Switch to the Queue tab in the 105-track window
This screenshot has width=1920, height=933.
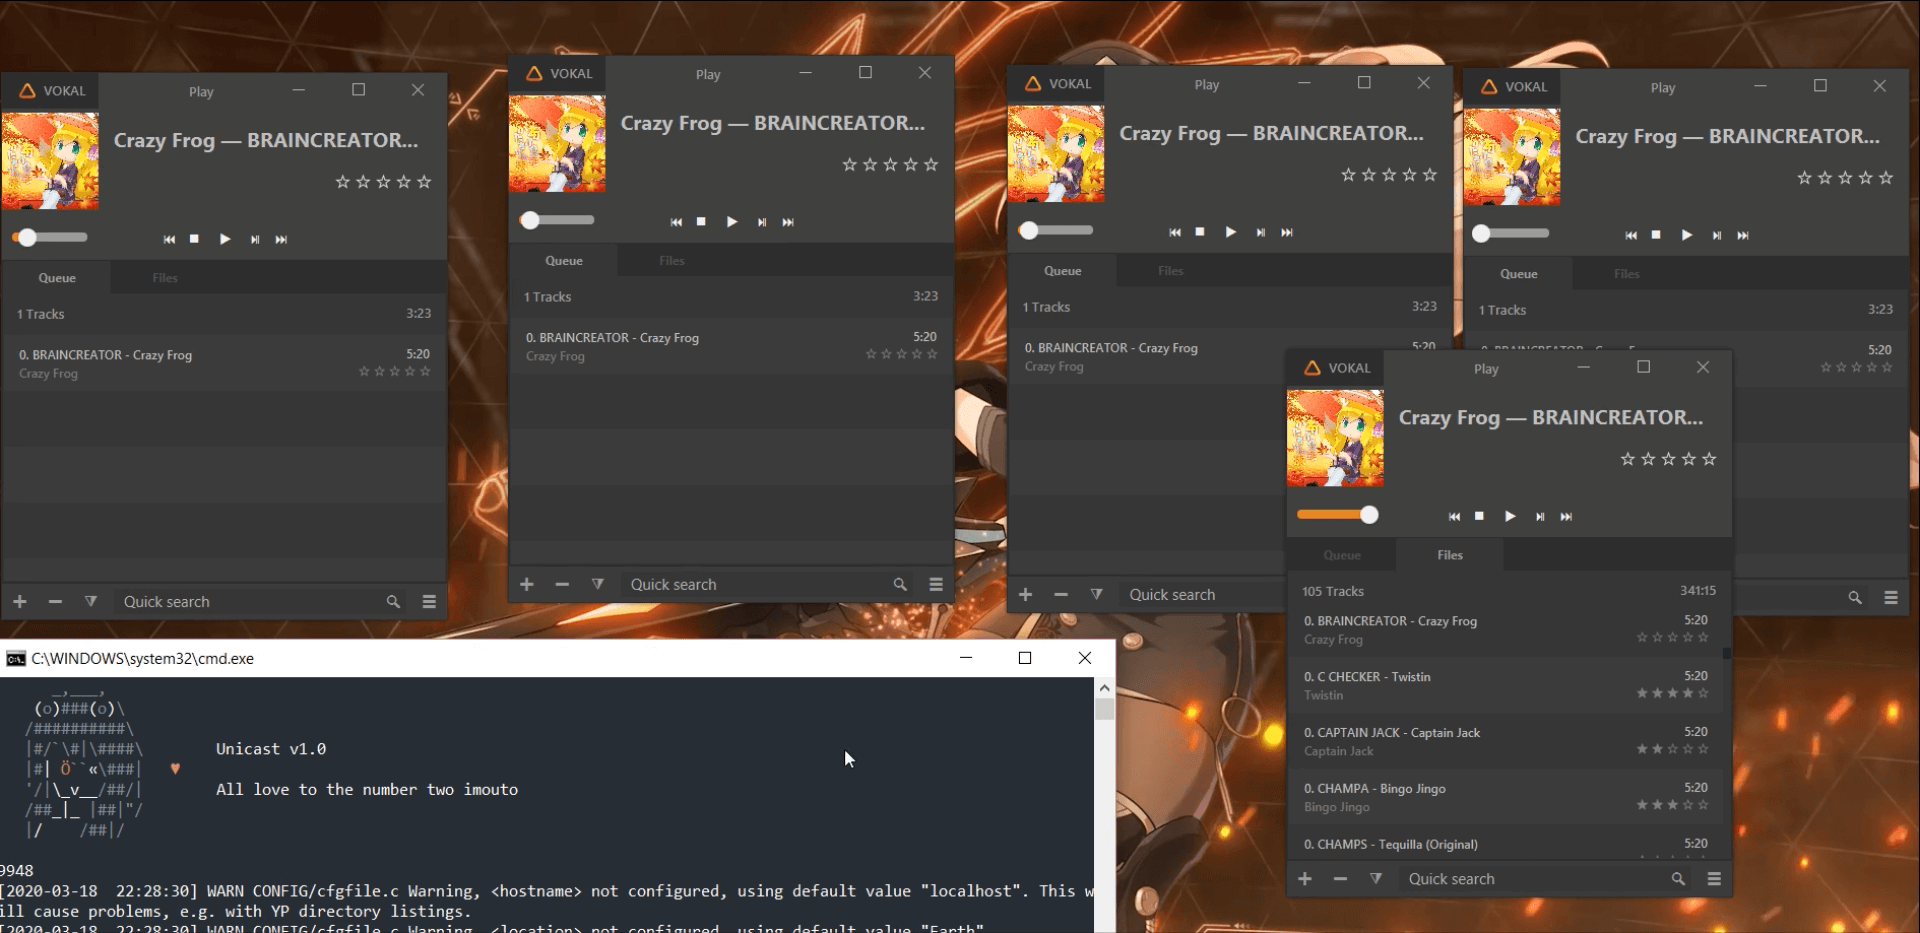[1342, 555]
